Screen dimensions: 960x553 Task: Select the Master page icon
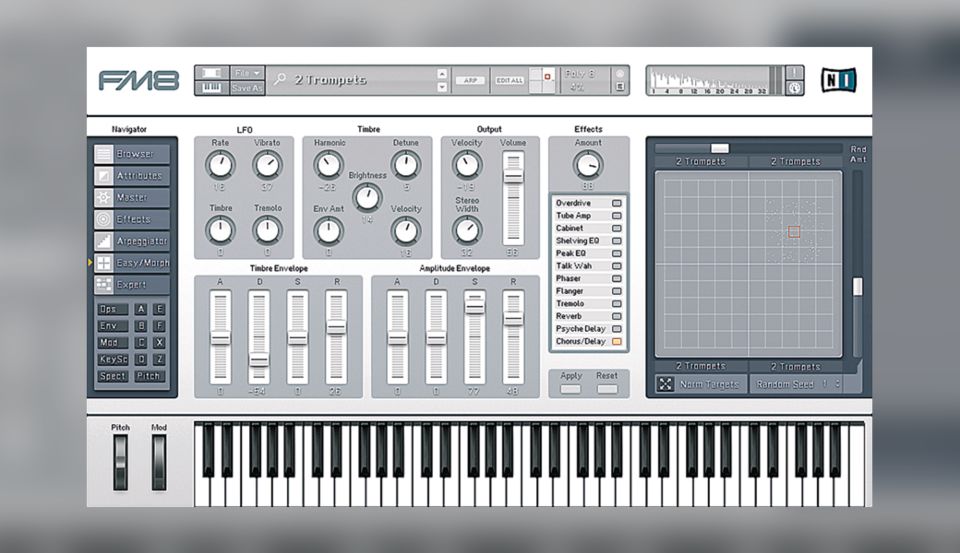pos(104,198)
